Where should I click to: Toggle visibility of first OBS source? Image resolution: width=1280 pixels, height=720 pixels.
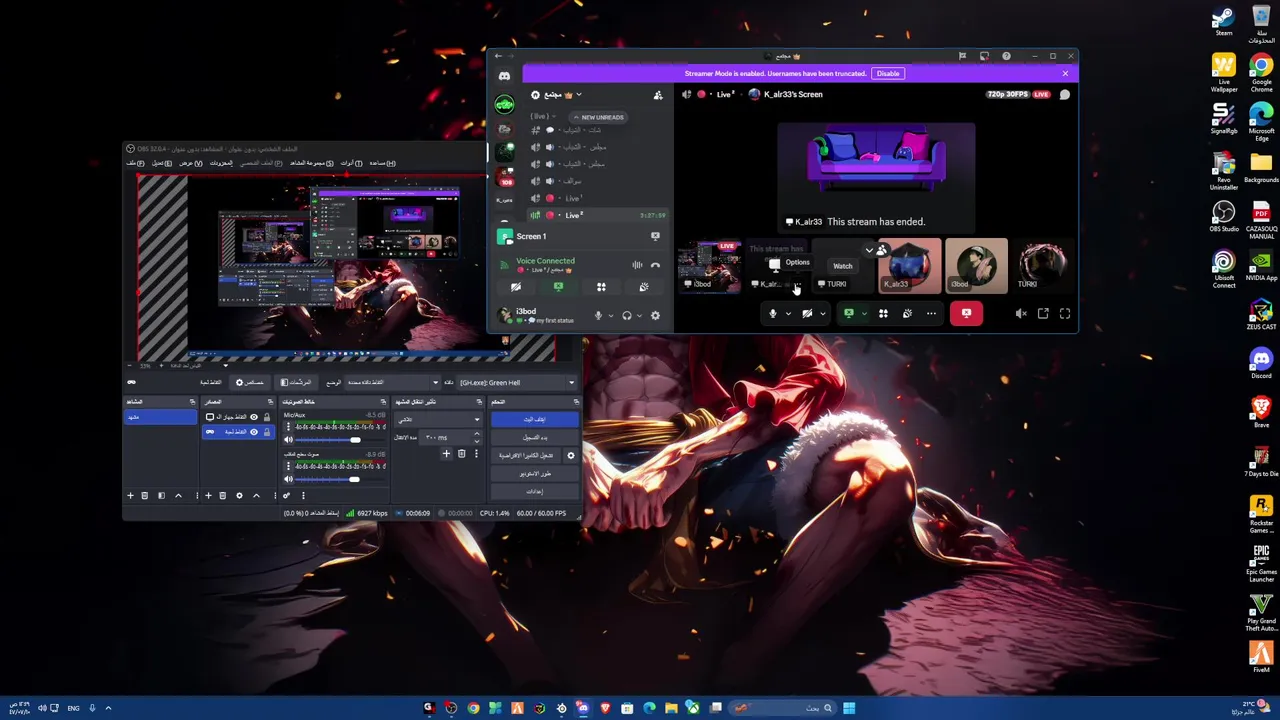click(x=254, y=417)
